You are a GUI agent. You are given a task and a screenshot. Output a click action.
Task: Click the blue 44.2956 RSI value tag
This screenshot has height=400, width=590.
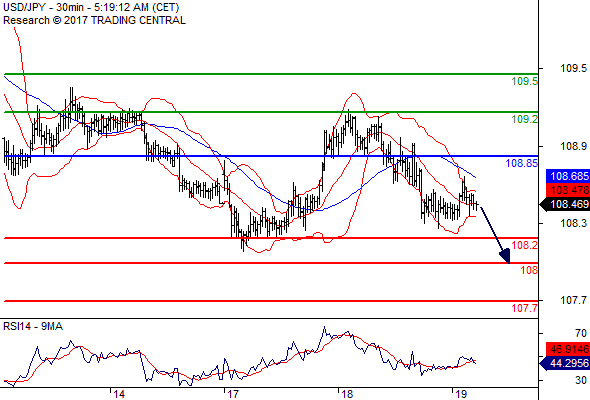(565, 363)
